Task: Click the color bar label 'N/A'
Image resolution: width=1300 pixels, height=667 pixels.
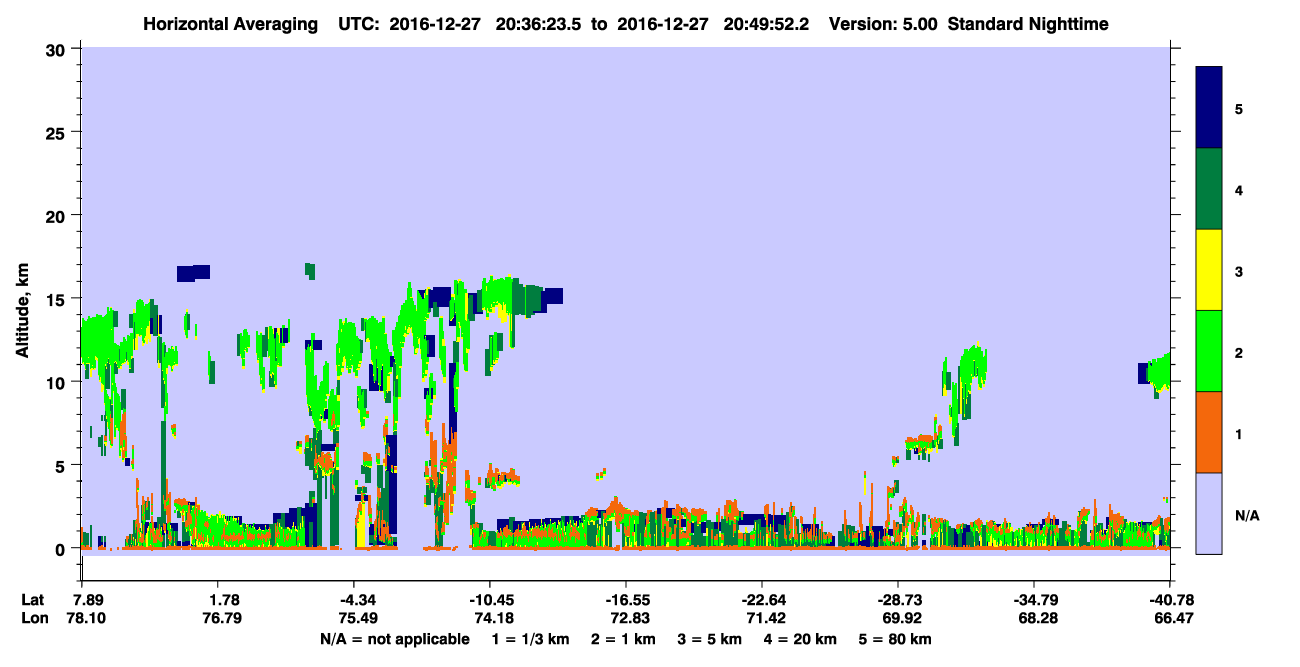Action: [1246, 515]
